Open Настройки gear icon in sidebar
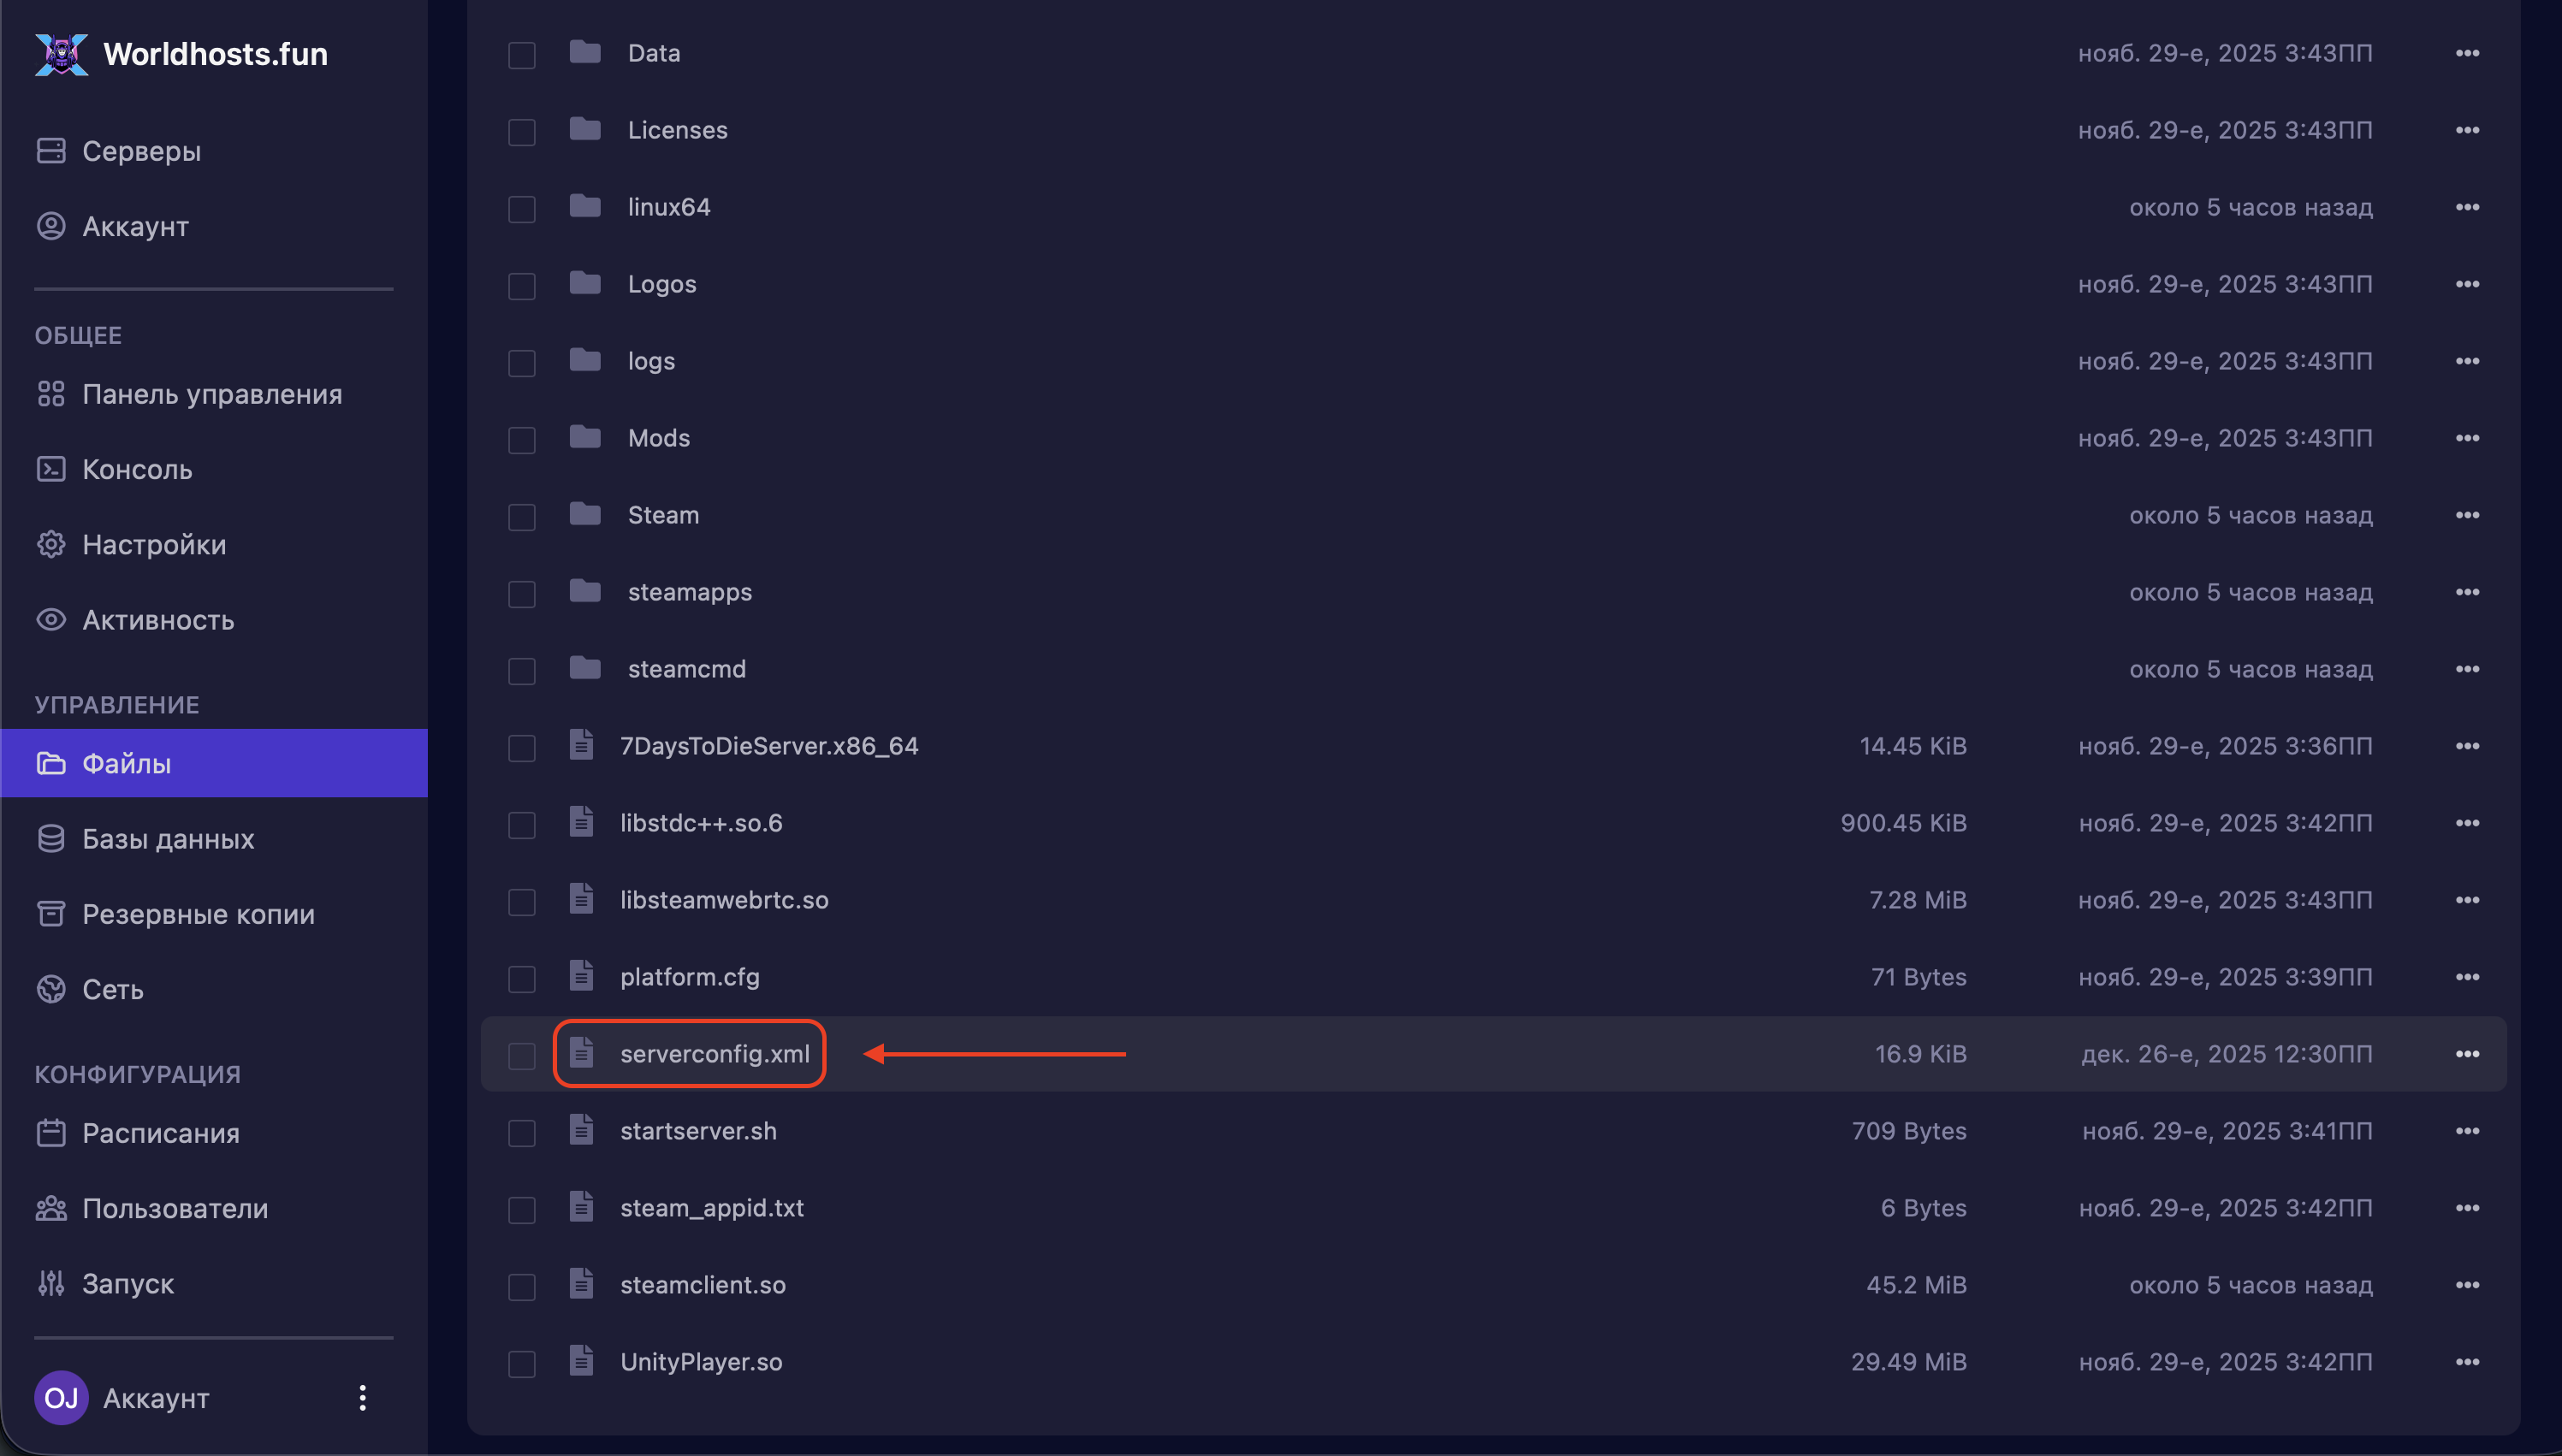The height and width of the screenshot is (1456, 2562). point(51,545)
